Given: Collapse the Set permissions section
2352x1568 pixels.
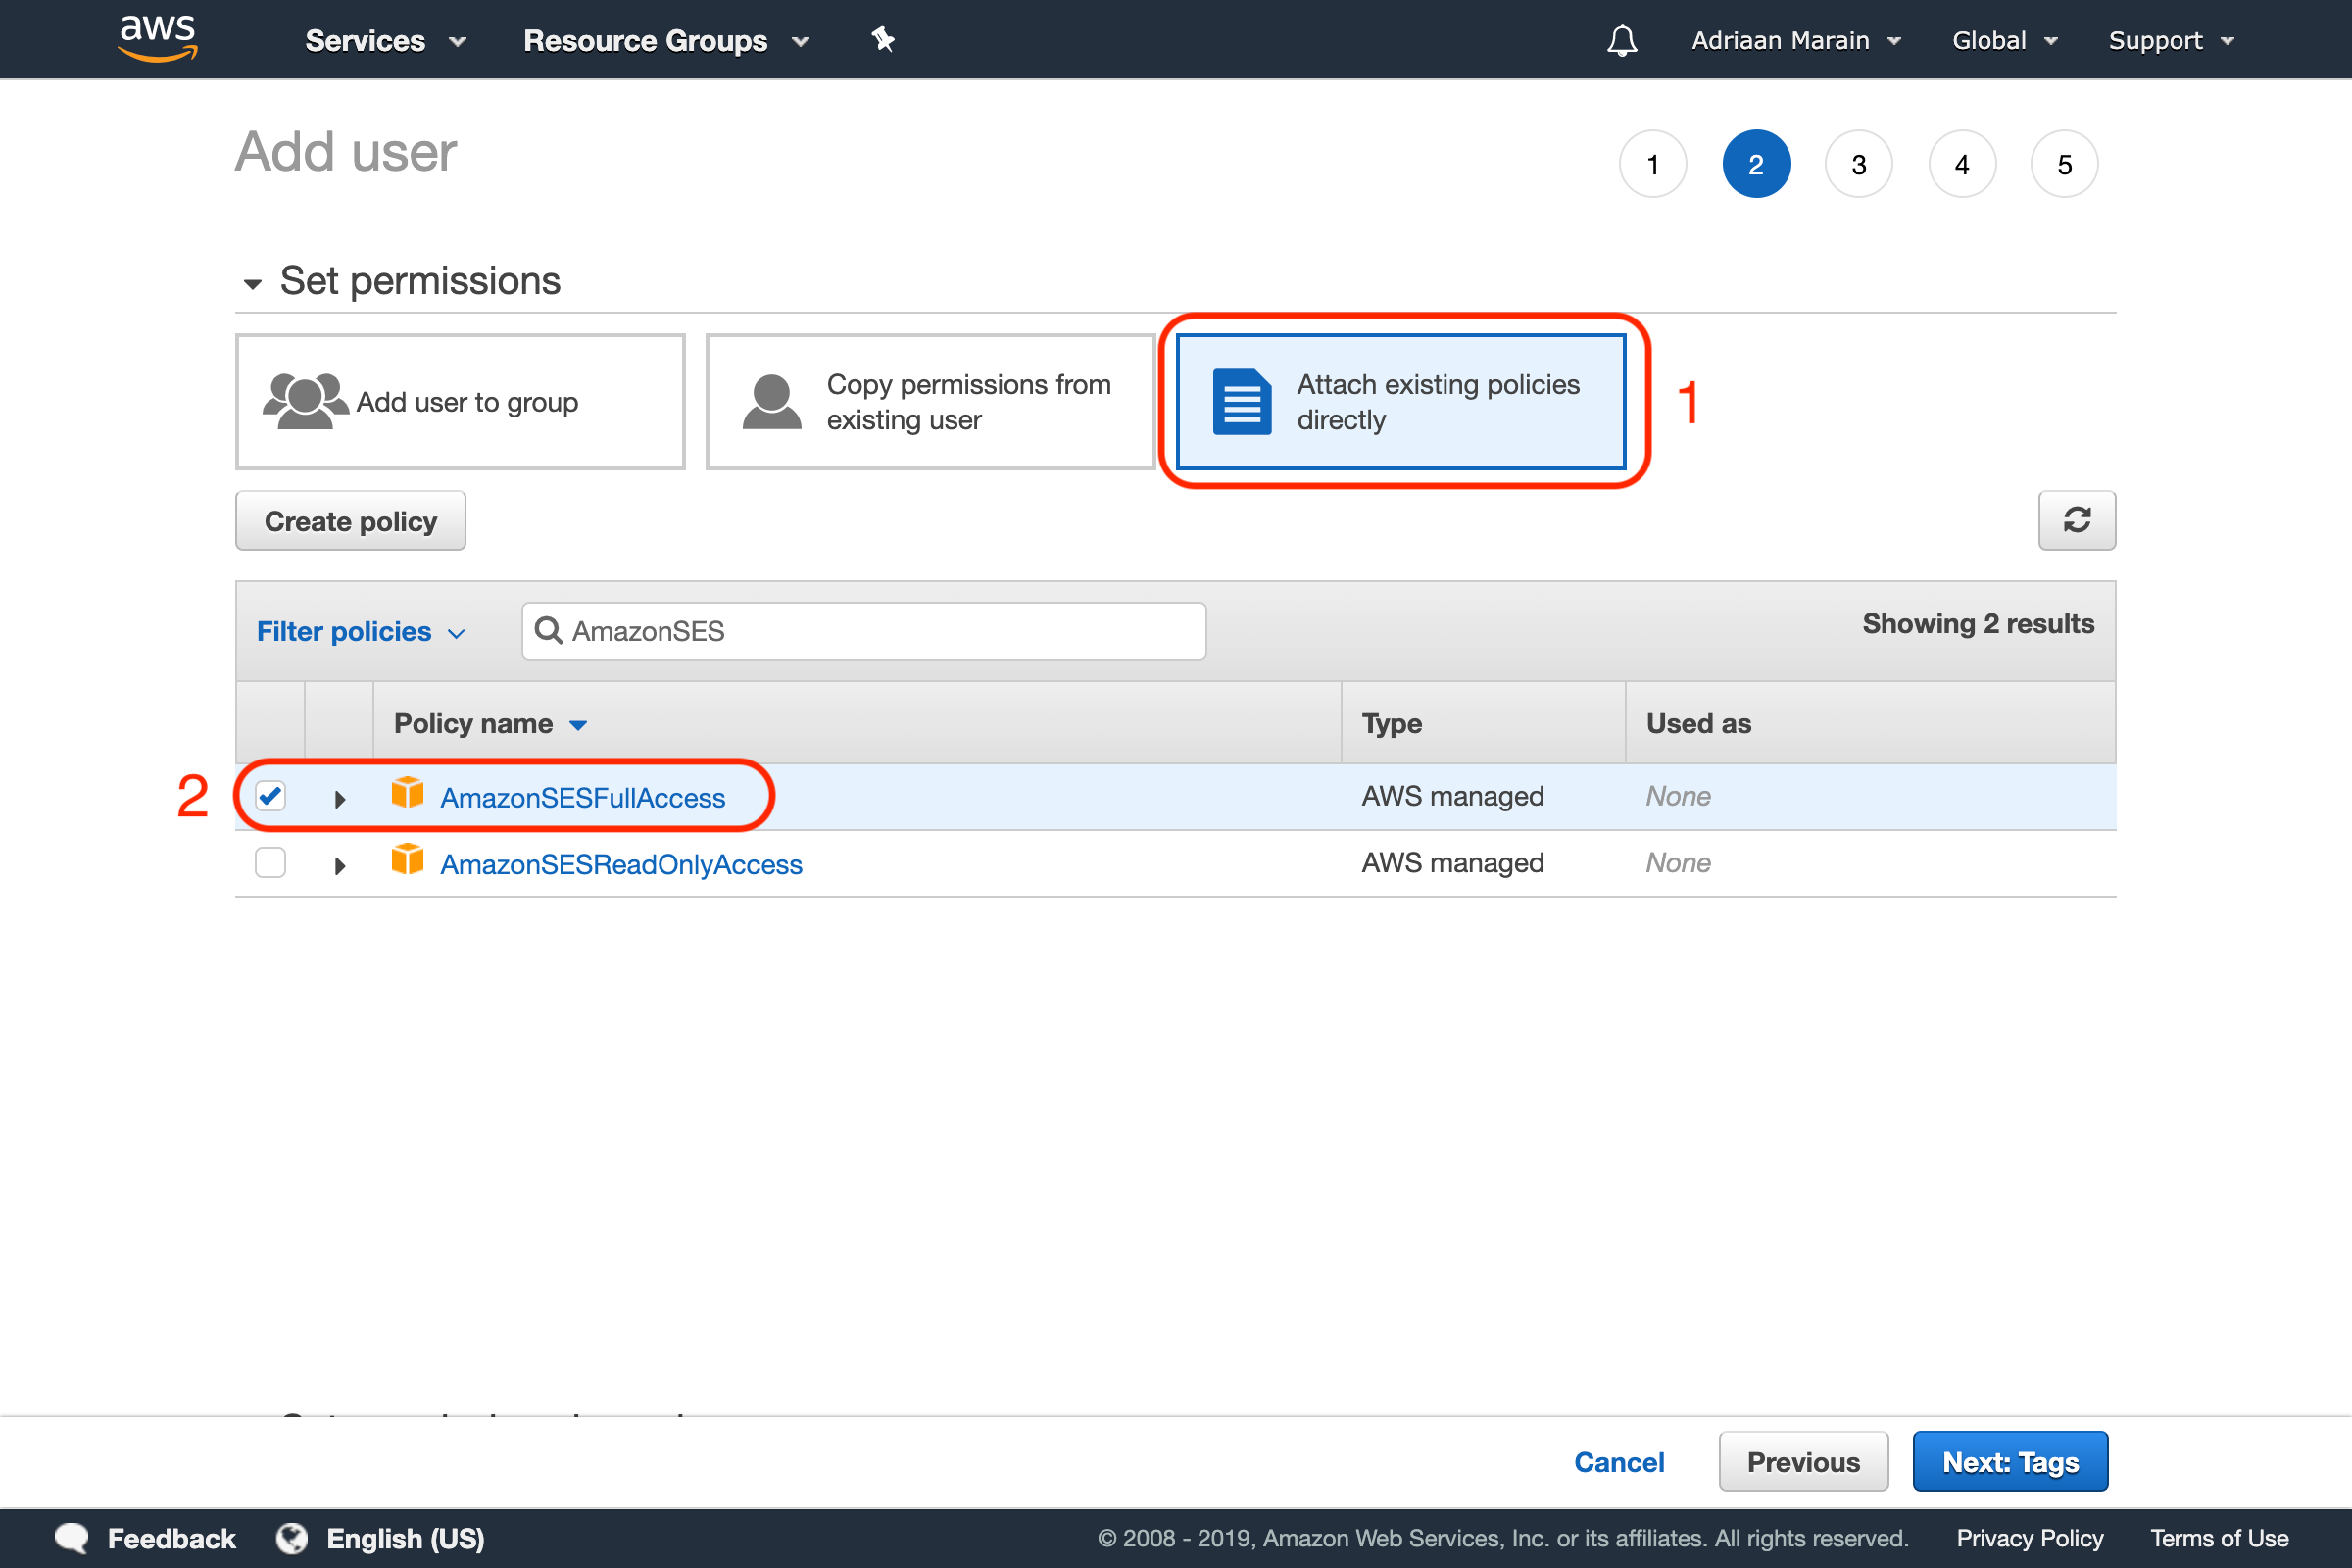Looking at the screenshot, I should 253,284.
